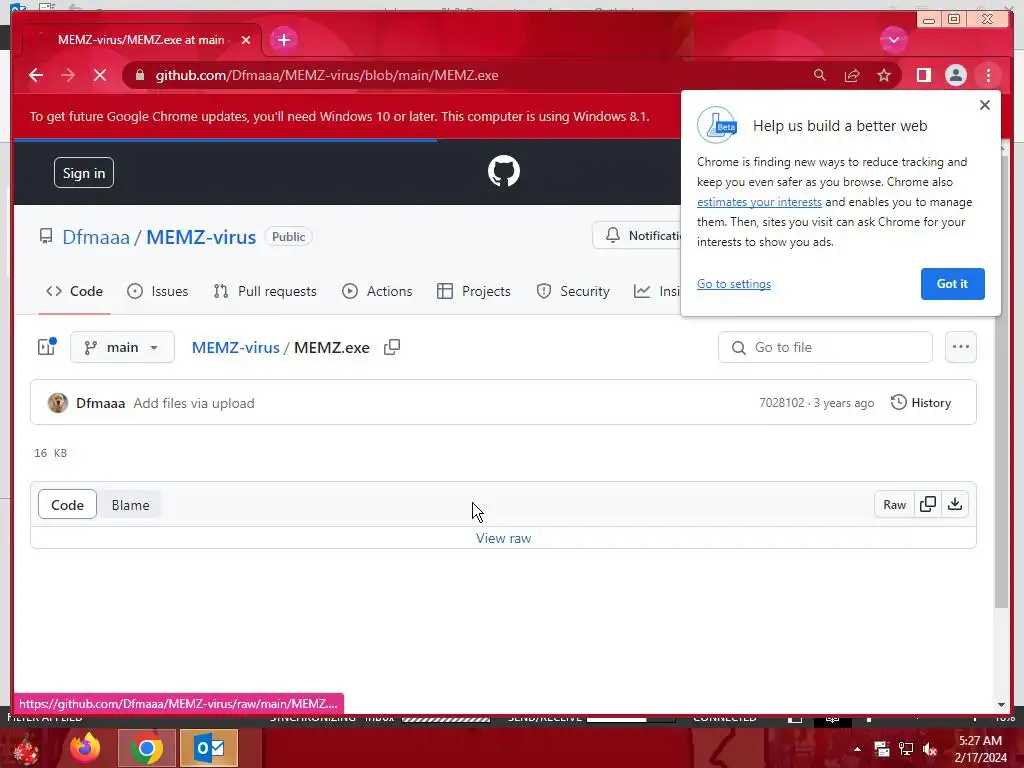This screenshot has height=768, width=1024.
Task: Open the partially hidden Insights tab
Action: tap(657, 291)
